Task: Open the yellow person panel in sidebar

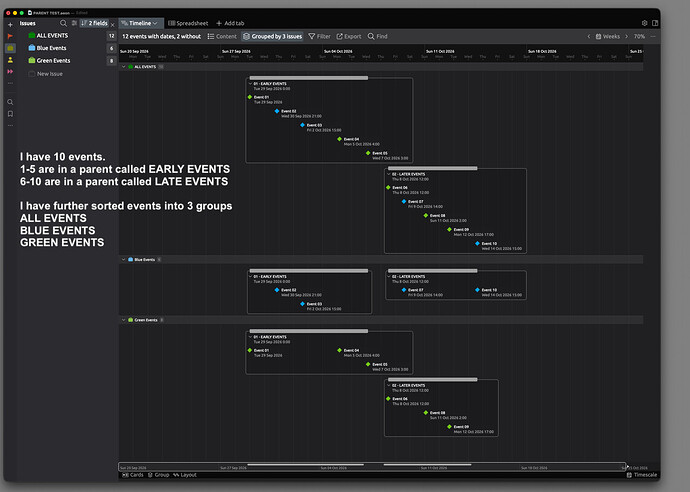Action: point(10,60)
